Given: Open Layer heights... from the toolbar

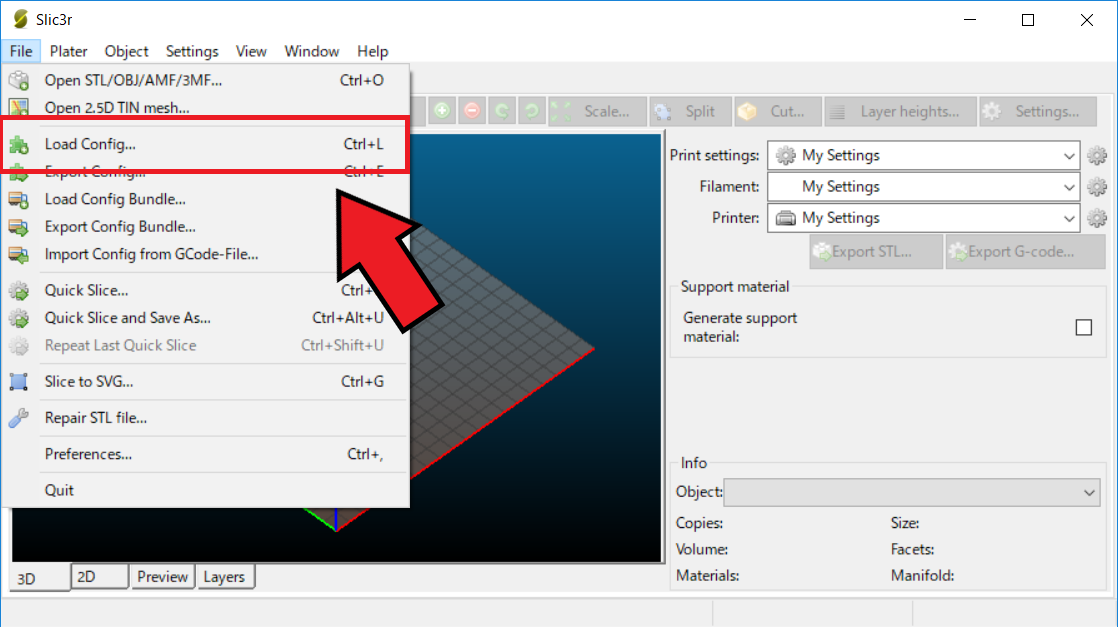Looking at the screenshot, I should (900, 111).
